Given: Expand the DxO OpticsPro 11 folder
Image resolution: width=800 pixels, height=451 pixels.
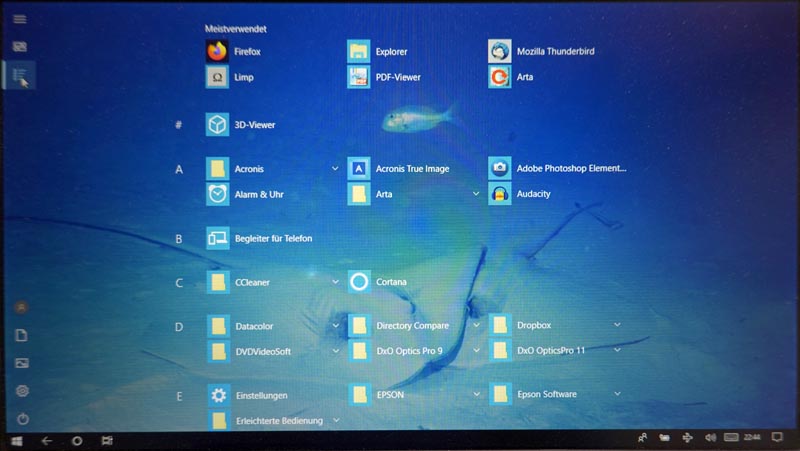Looking at the screenshot, I should [617, 350].
